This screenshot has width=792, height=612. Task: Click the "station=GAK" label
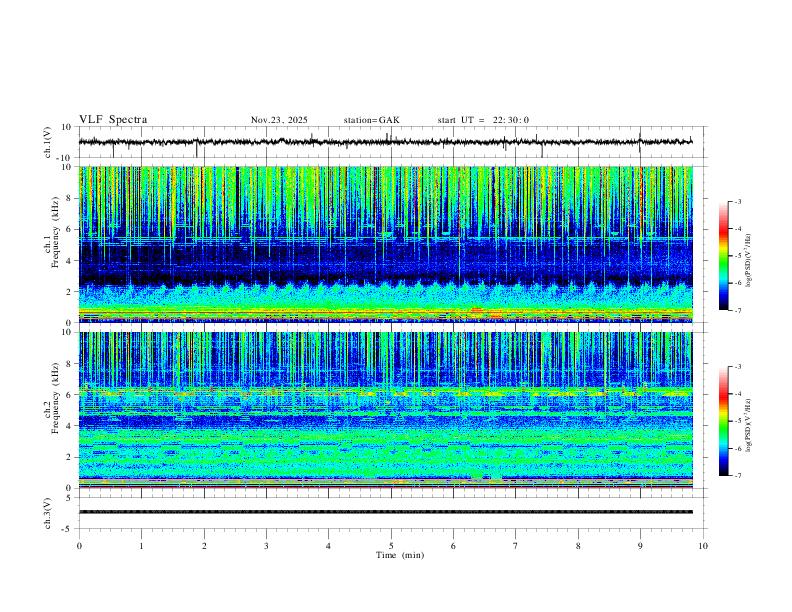pos(371,120)
